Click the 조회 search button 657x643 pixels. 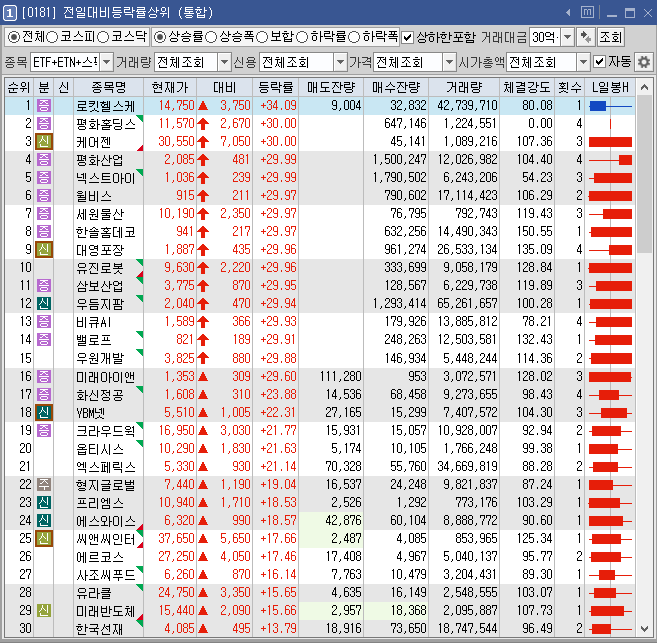610,37
